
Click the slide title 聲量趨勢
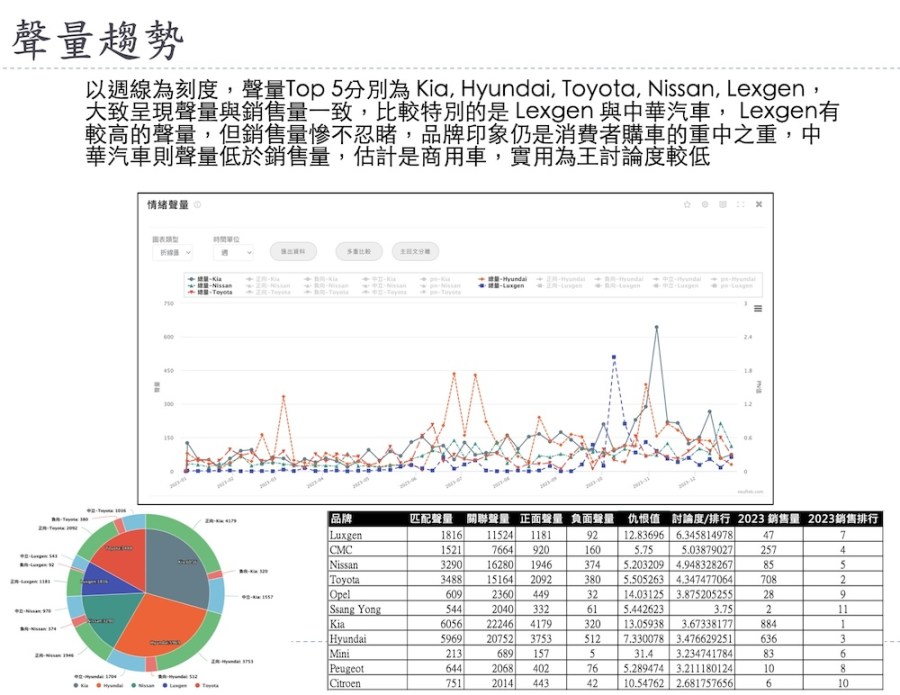[97, 39]
